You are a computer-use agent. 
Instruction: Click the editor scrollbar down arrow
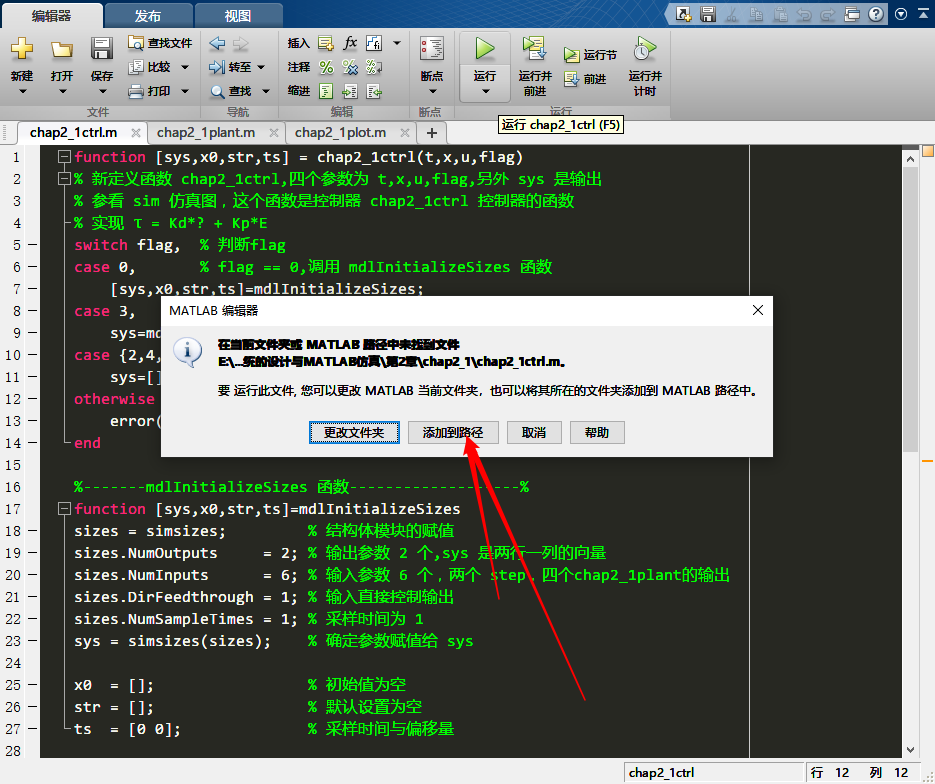click(x=910, y=749)
